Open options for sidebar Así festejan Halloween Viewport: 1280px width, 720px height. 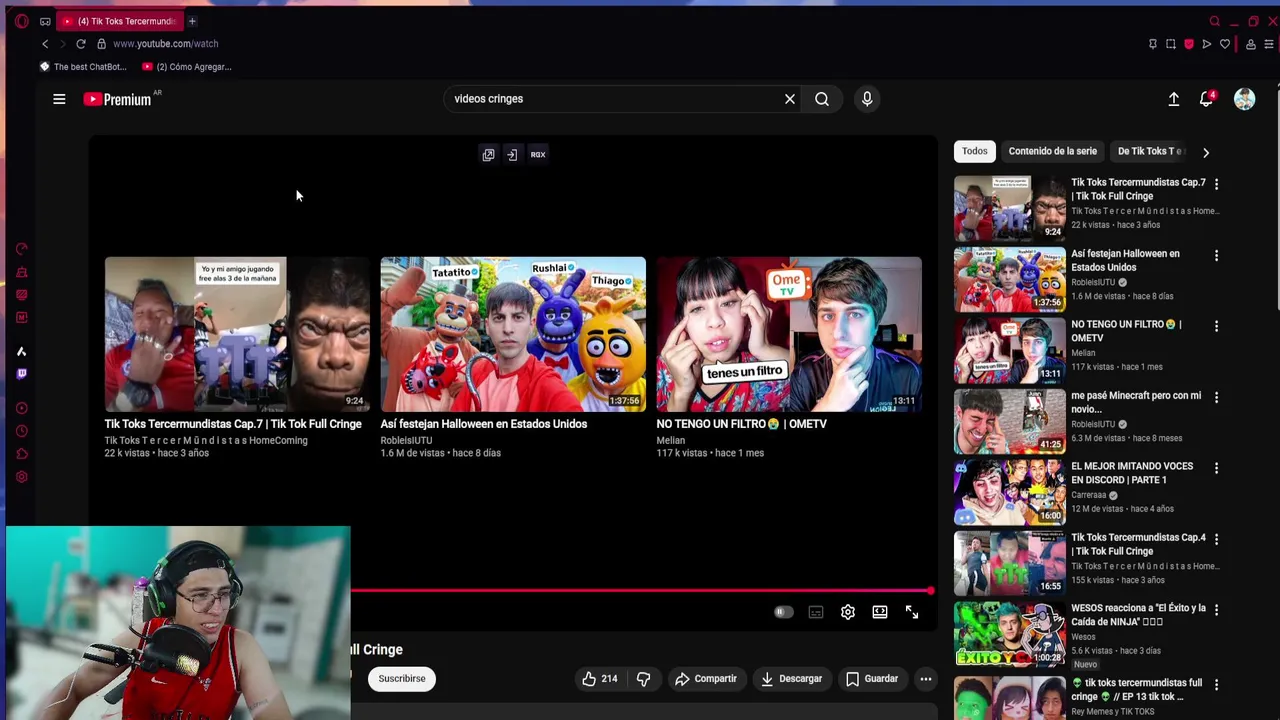tap(1216, 255)
